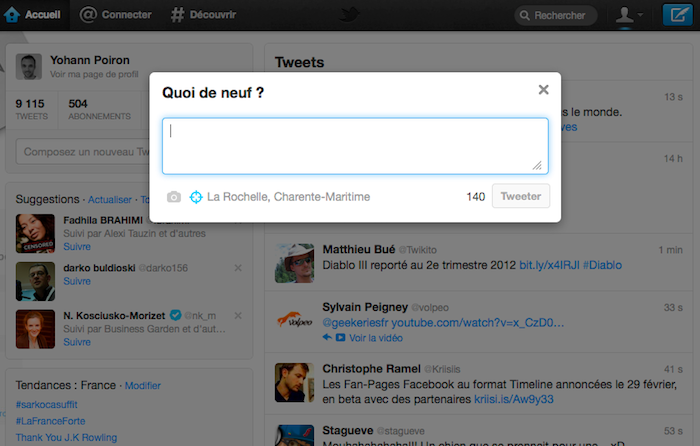Follow N. Kosciusko-Morizet via Suivre
Viewport: 700px width, 446px height.
click(77, 342)
